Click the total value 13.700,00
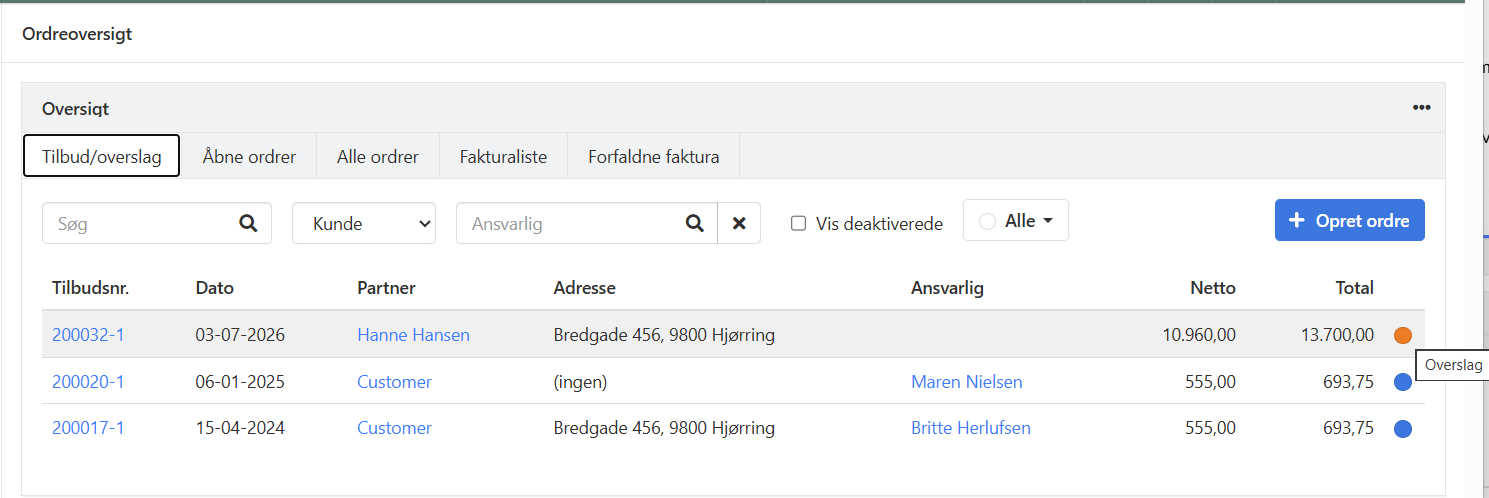This screenshot has width=1489, height=498. pyautogui.click(x=1337, y=335)
